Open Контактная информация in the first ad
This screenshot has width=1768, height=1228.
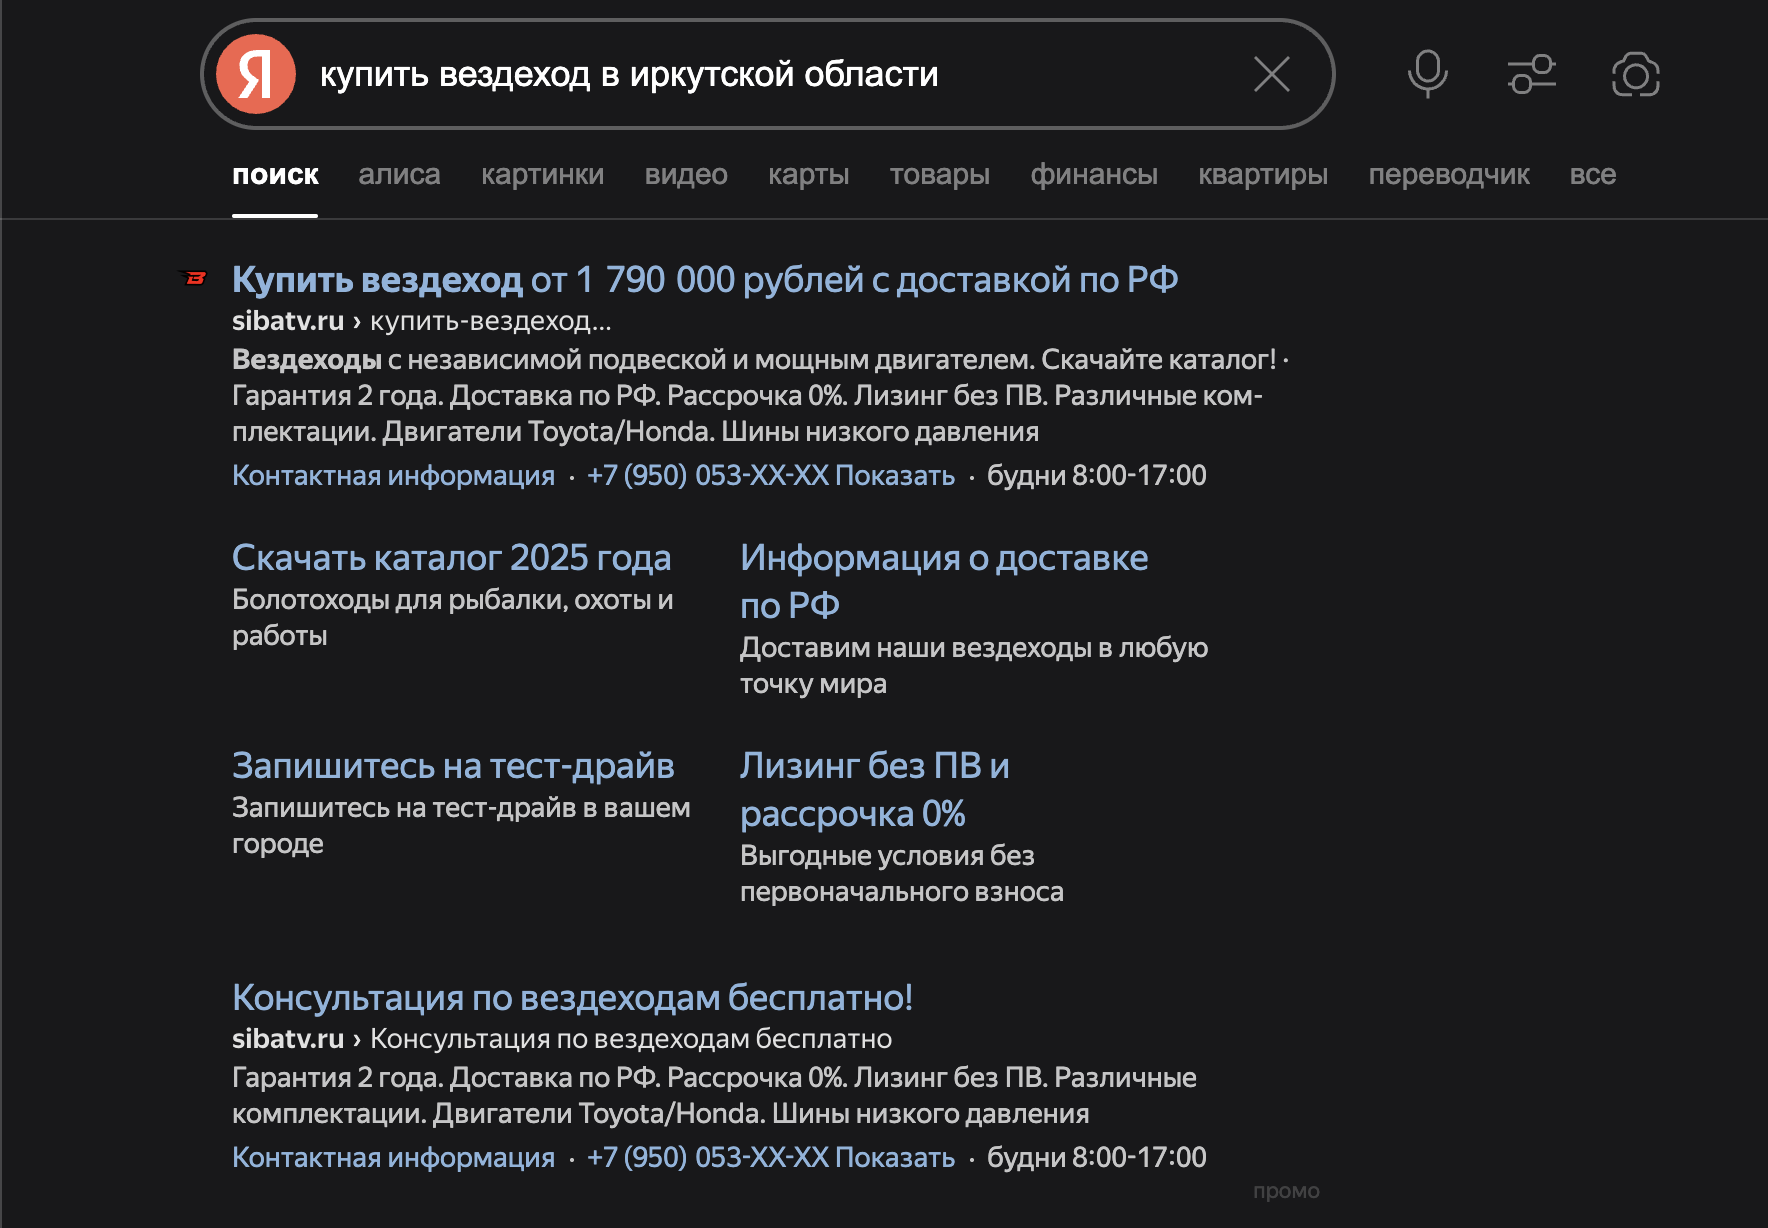[393, 475]
